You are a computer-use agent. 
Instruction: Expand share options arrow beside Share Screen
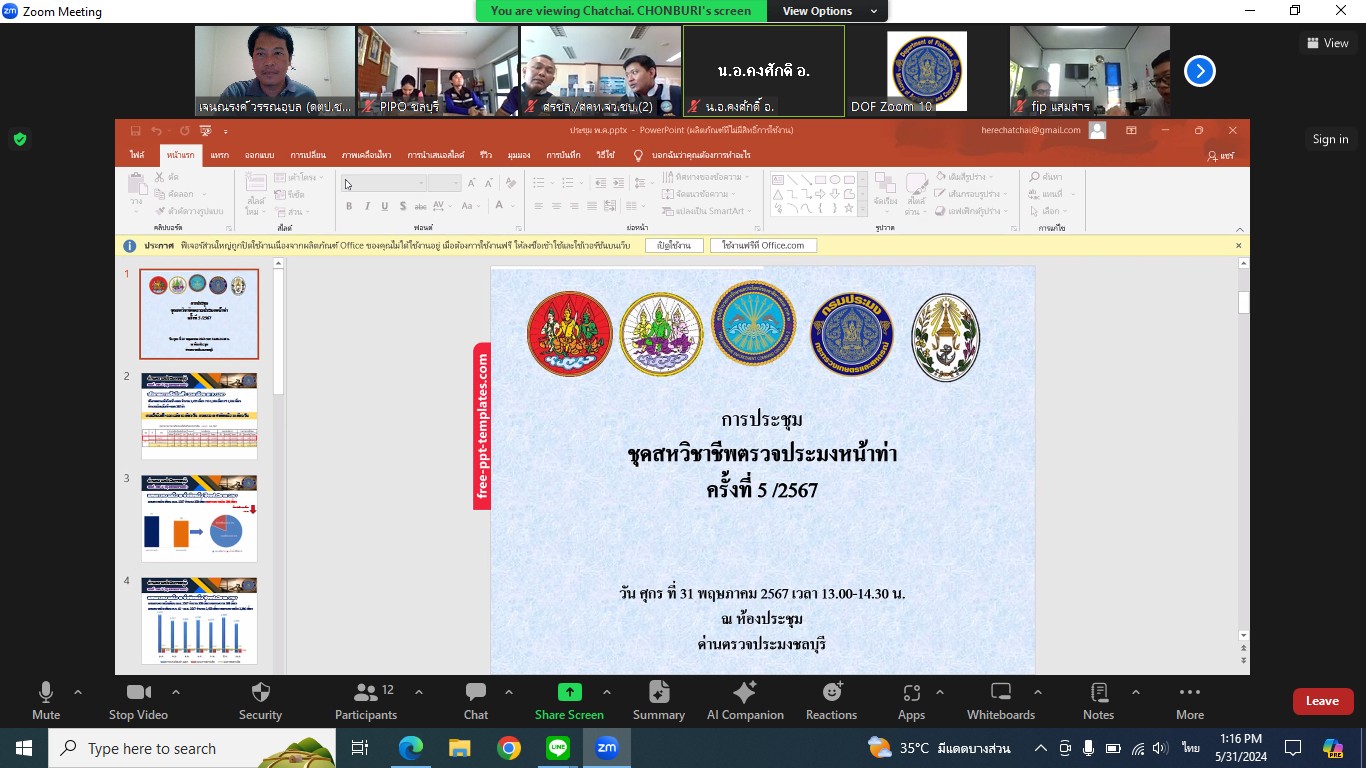tap(606, 692)
